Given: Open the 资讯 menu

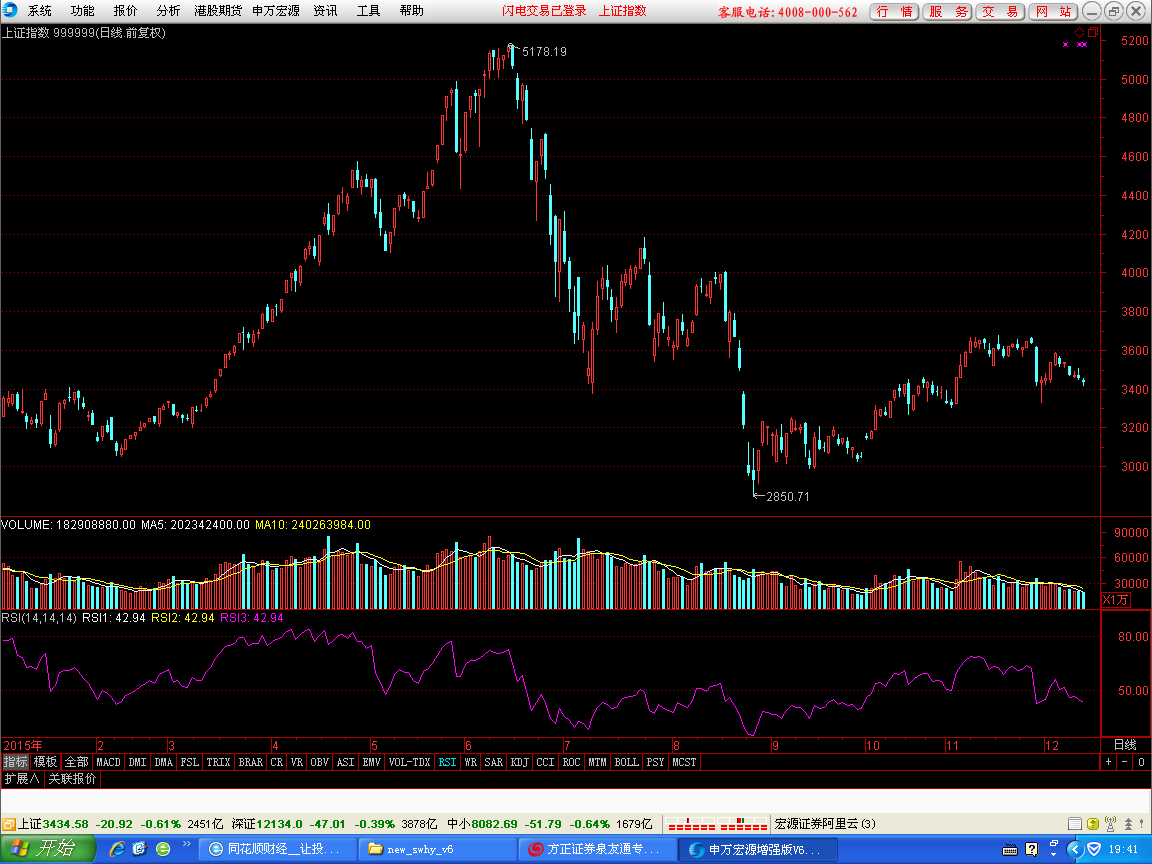Looking at the screenshot, I should coord(325,10).
